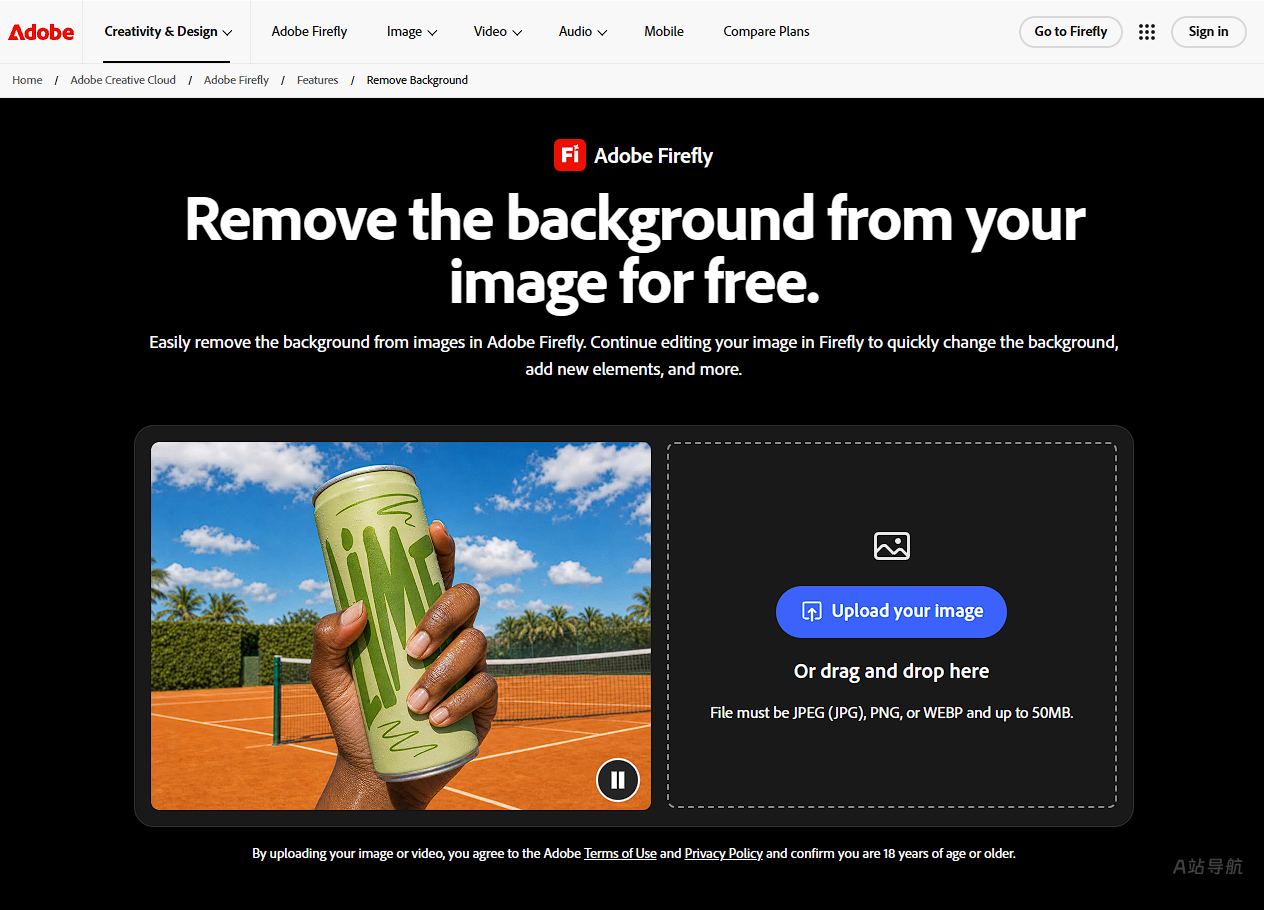Expand the Creativity & Design dropdown
This screenshot has height=910, width=1264.
tap(168, 32)
